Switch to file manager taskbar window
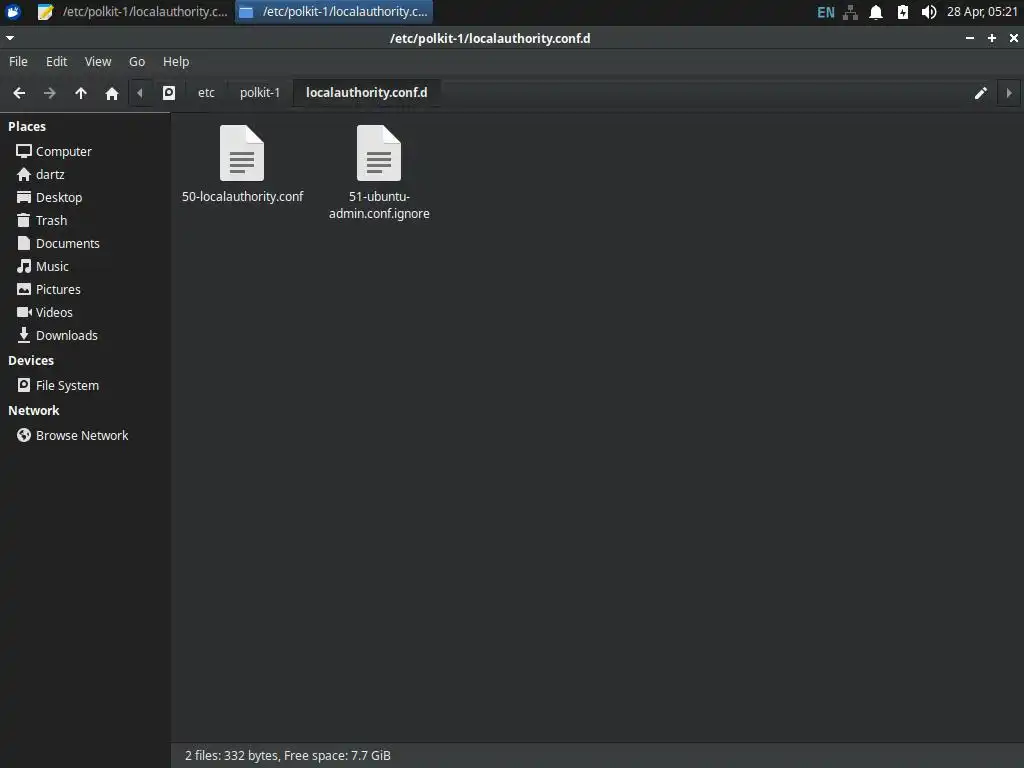 tap(334, 12)
